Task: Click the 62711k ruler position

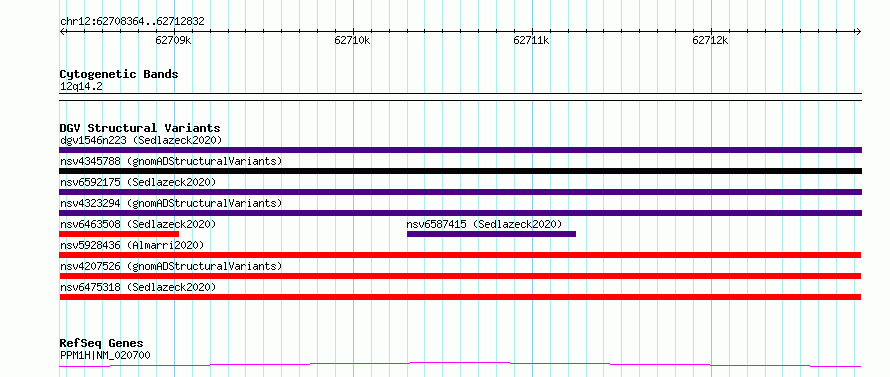Action: (531, 41)
